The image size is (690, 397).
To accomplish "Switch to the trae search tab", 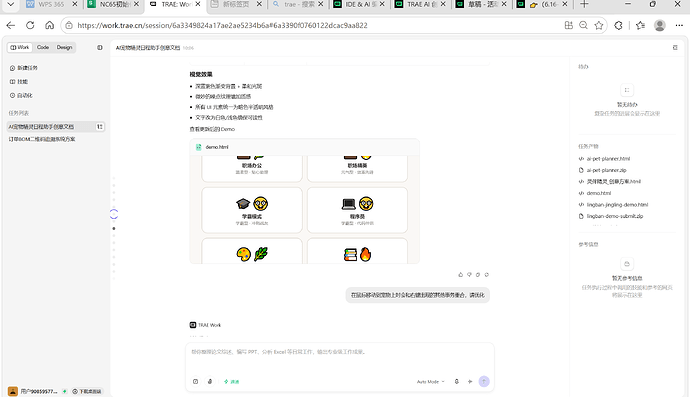I will click(297, 4).
